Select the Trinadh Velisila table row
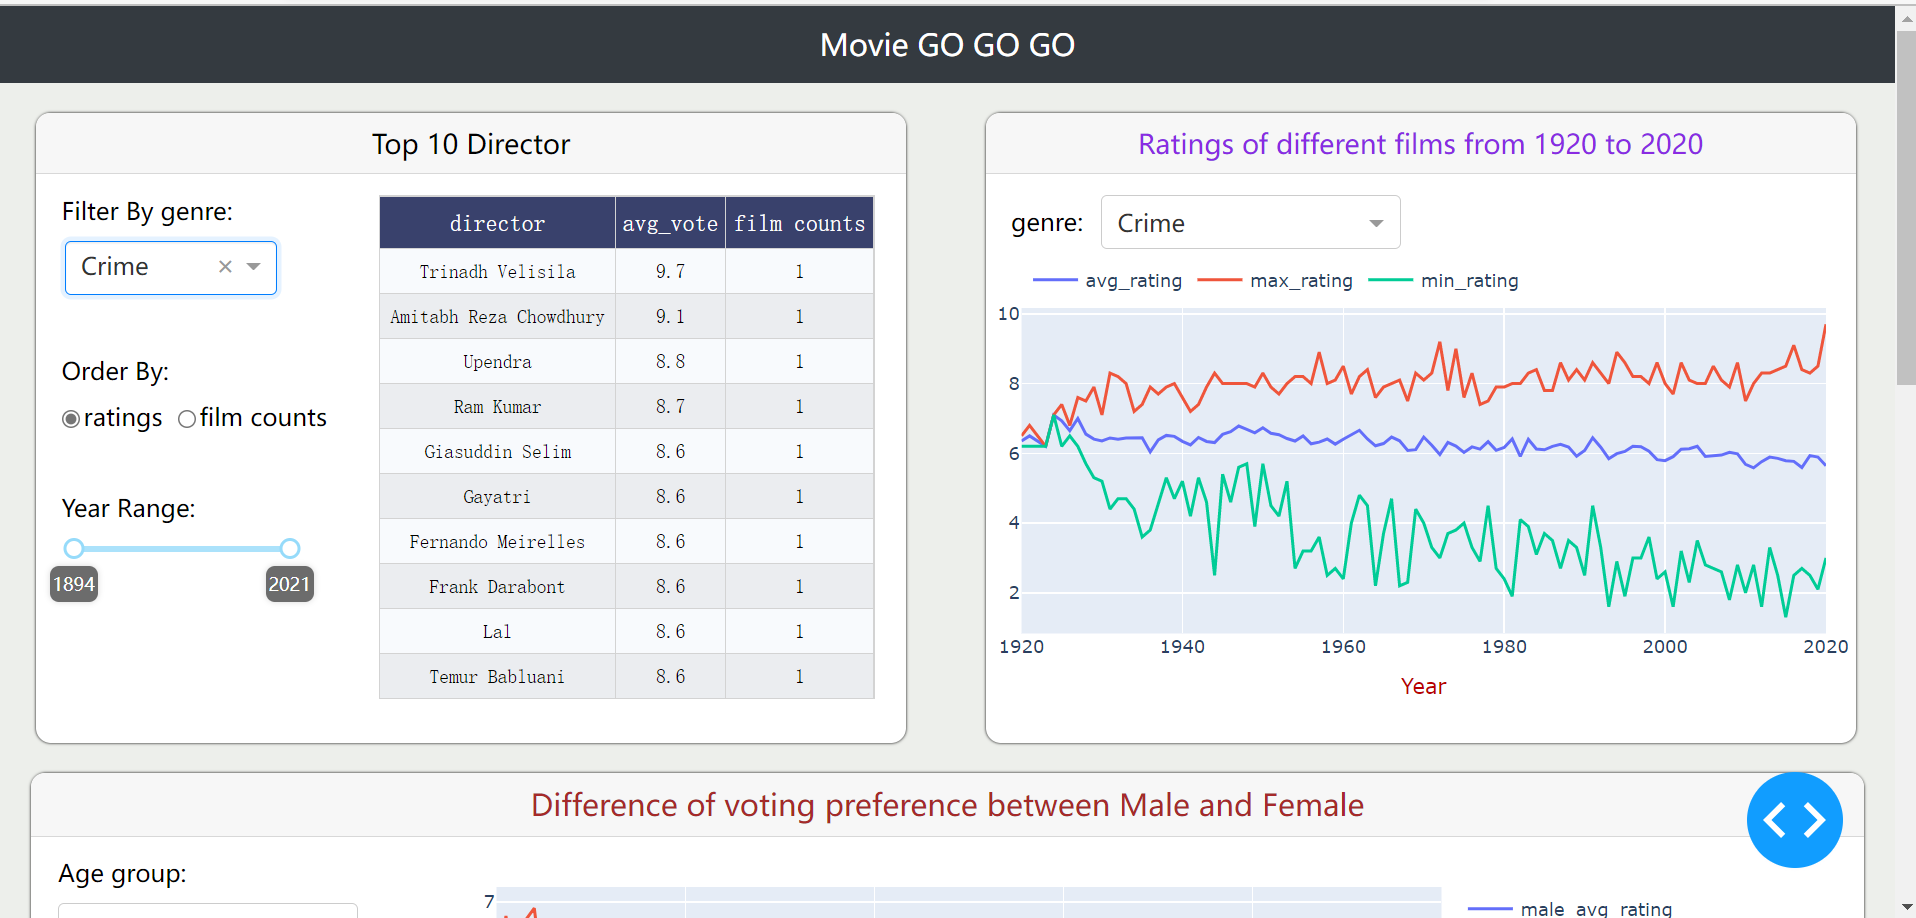This screenshot has height=918, width=1916. coord(497,271)
